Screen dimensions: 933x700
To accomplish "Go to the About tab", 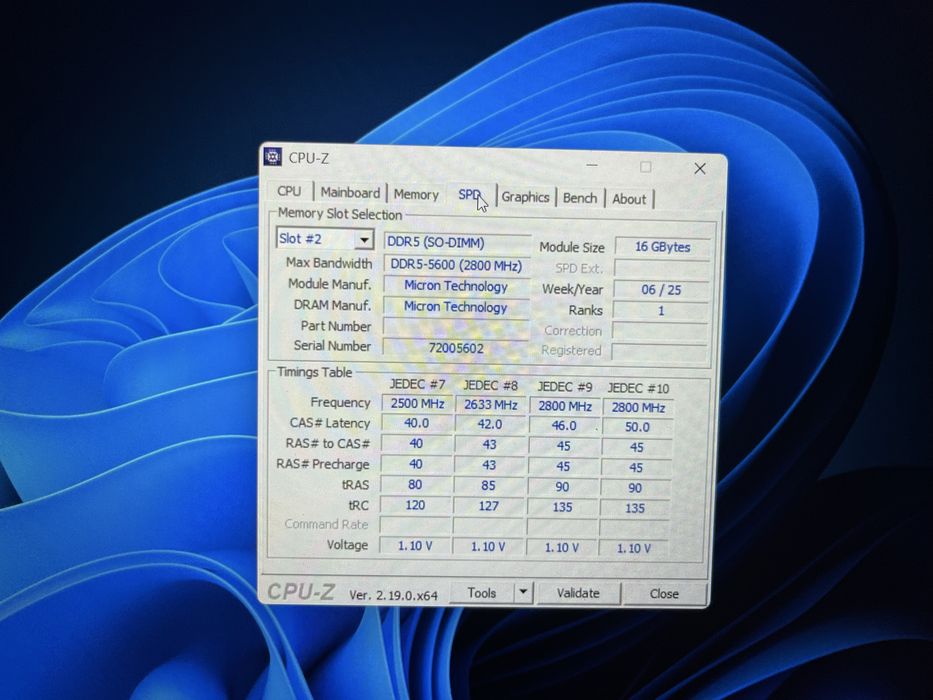I will click(629, 199).
